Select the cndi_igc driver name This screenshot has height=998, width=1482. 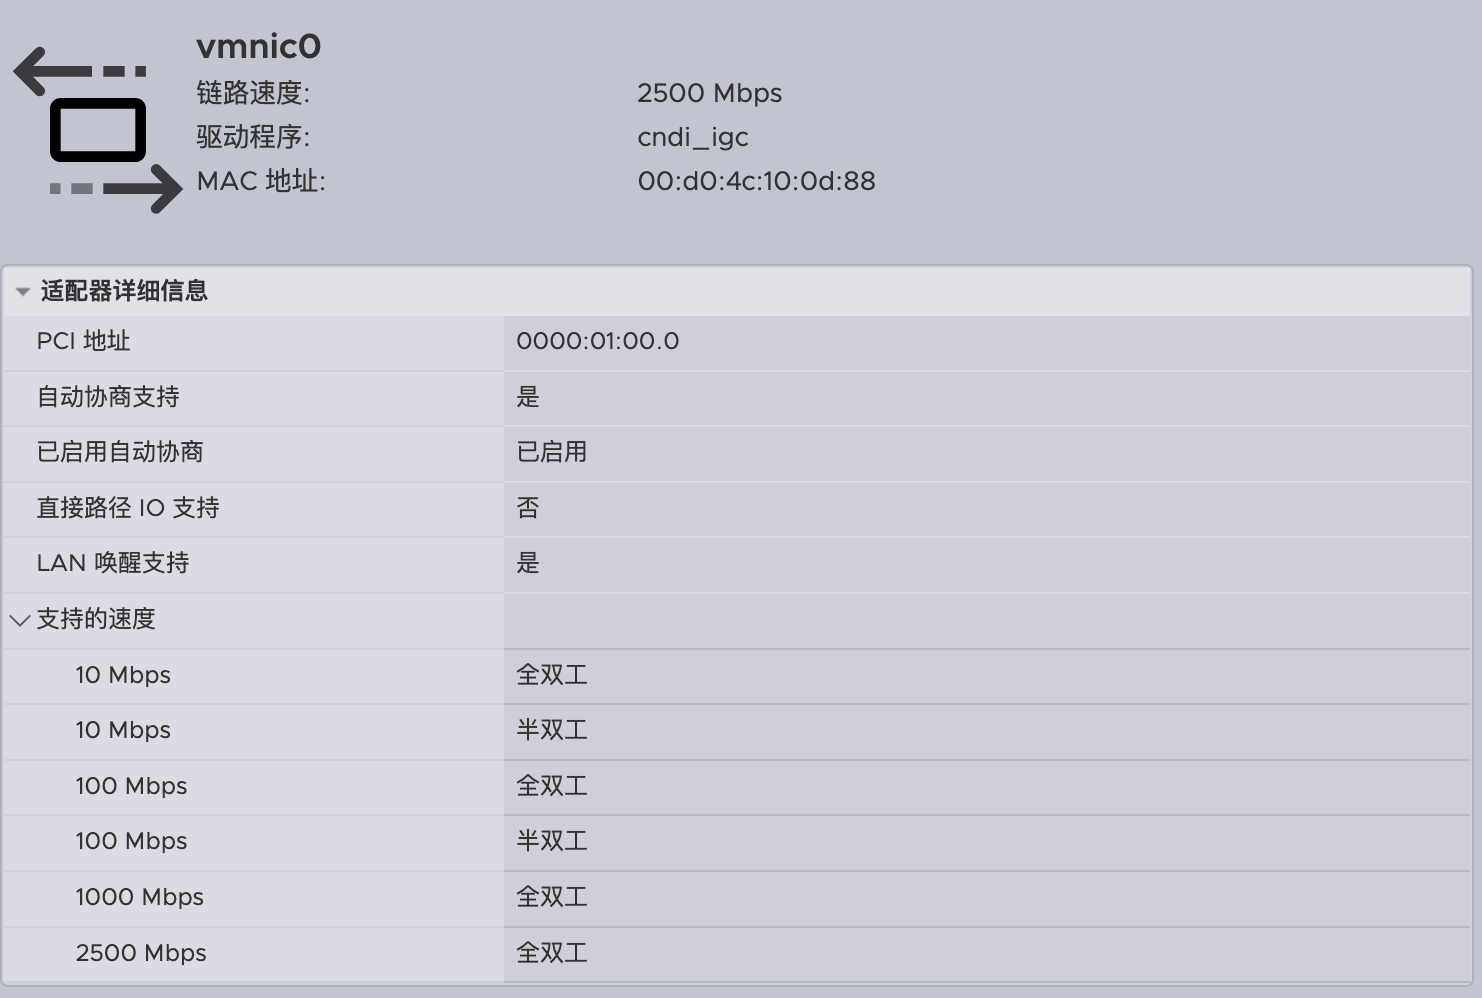692,137
